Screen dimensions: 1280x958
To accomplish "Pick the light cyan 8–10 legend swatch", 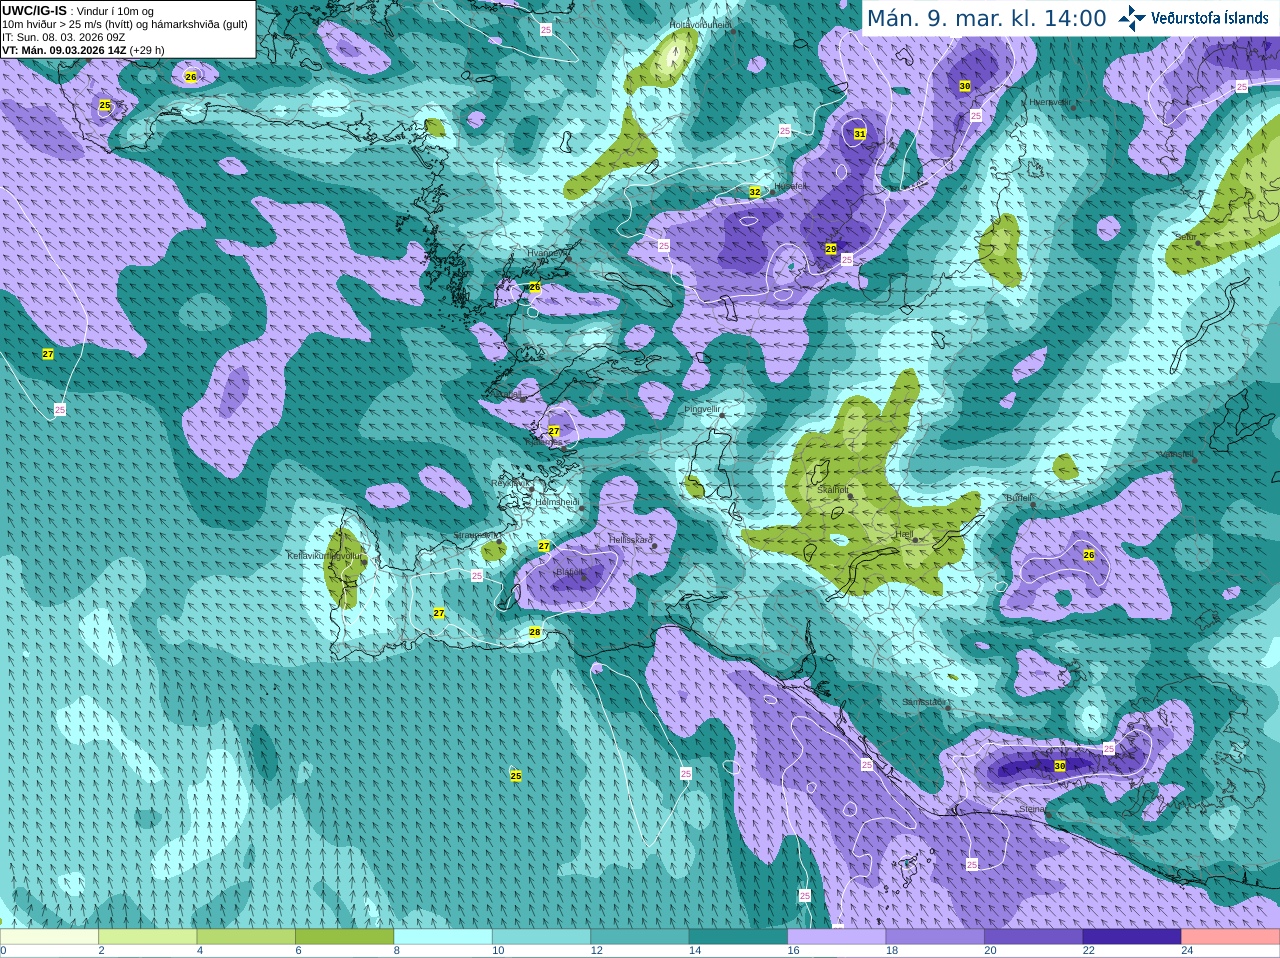I will (443, 936).
